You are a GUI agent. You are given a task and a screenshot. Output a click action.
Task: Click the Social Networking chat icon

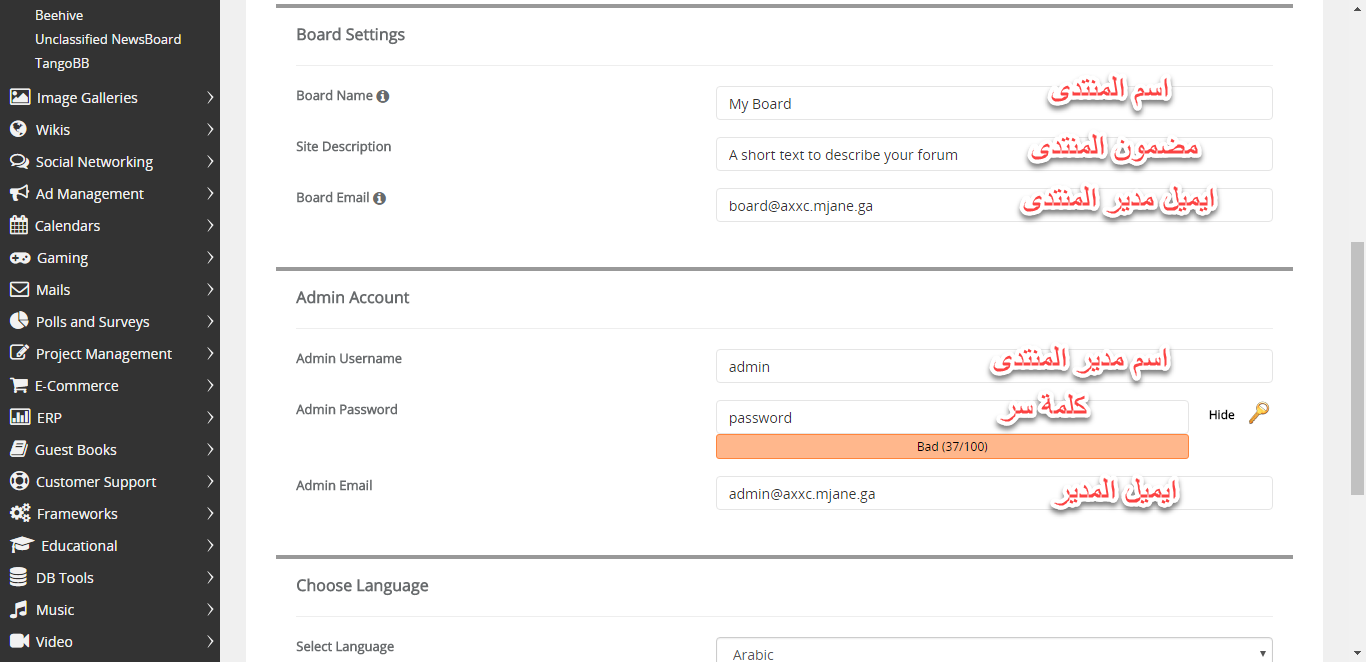18,161
